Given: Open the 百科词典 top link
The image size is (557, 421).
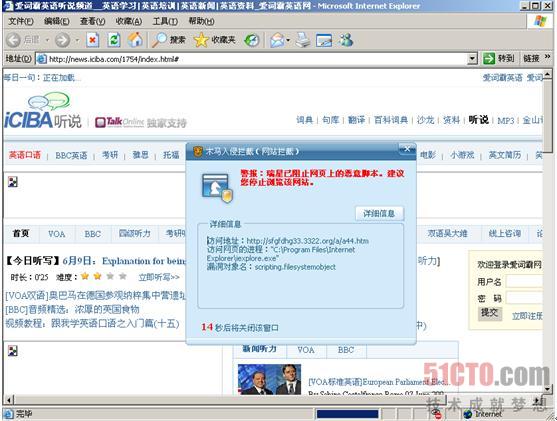Looking at the screenshot, I should [x=391, y=120].
